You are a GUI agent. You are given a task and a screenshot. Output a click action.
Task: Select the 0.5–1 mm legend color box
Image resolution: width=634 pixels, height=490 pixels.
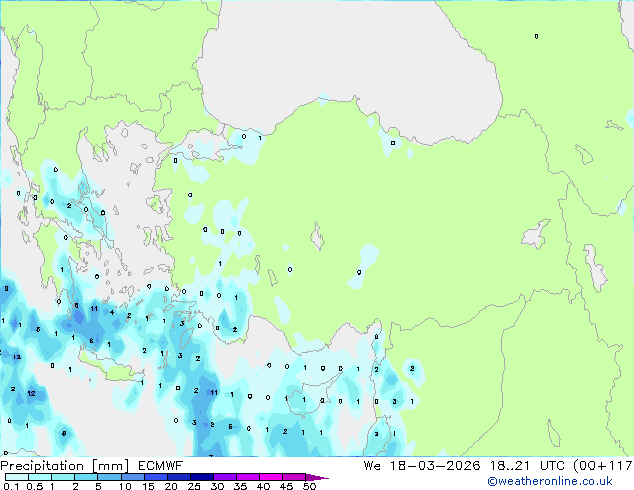(40, 477)
